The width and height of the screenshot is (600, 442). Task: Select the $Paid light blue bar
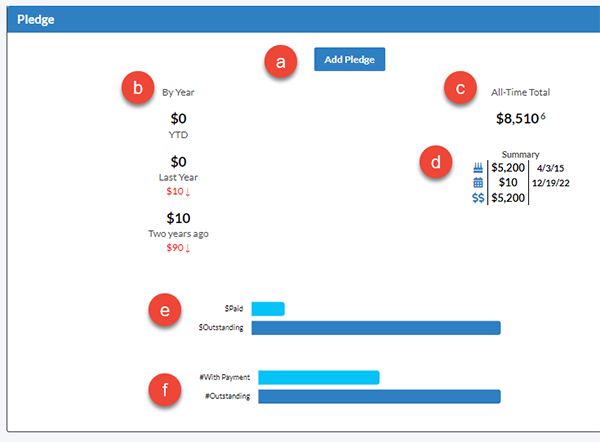coord(268,309)
